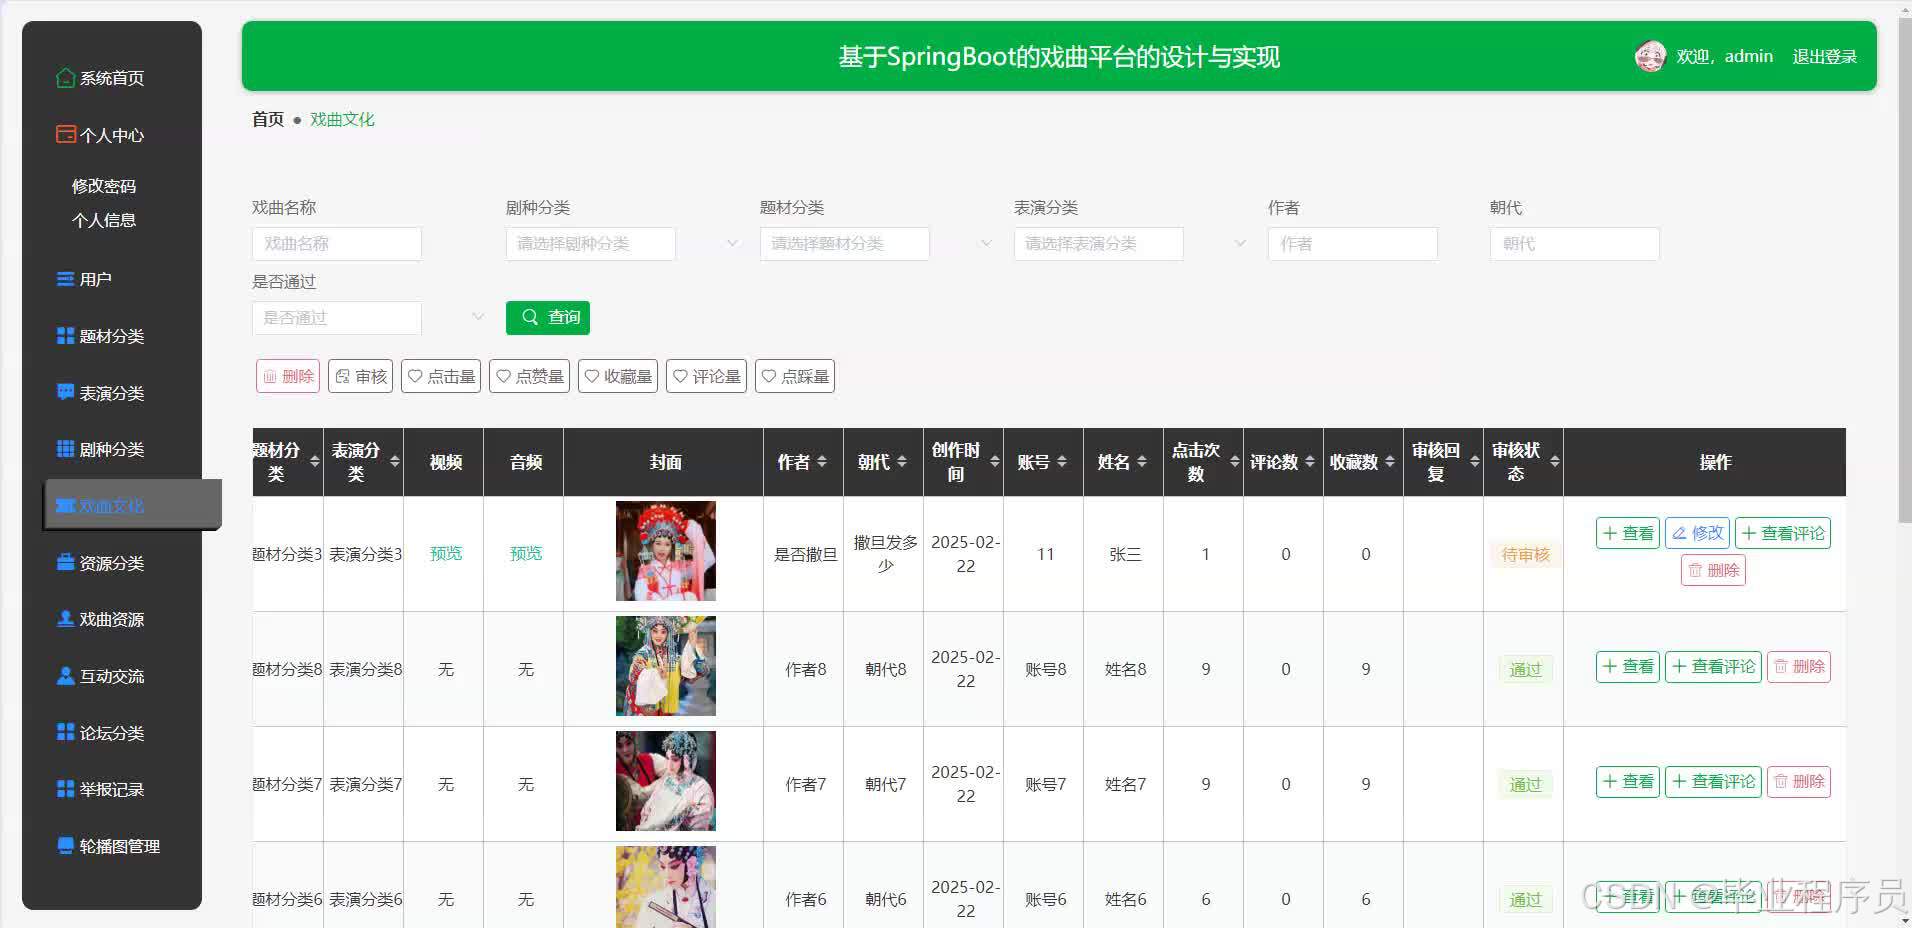Click the 表演分类 sidebar icon
Image resolution: width=1912 pixels, height=928 pixels.
click(65, 392)
